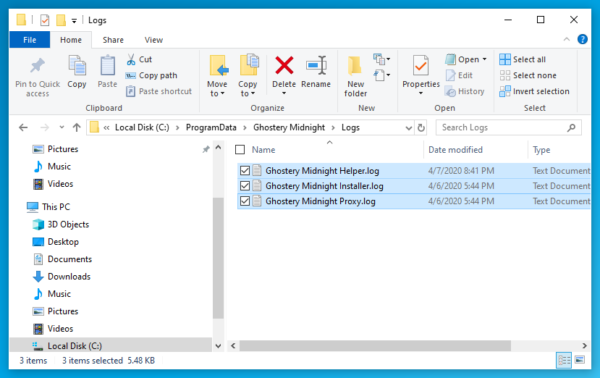This screenshot has width=600, height=378.
Task: Open the Delete dropdown arrow
Action: click(284, 93)
